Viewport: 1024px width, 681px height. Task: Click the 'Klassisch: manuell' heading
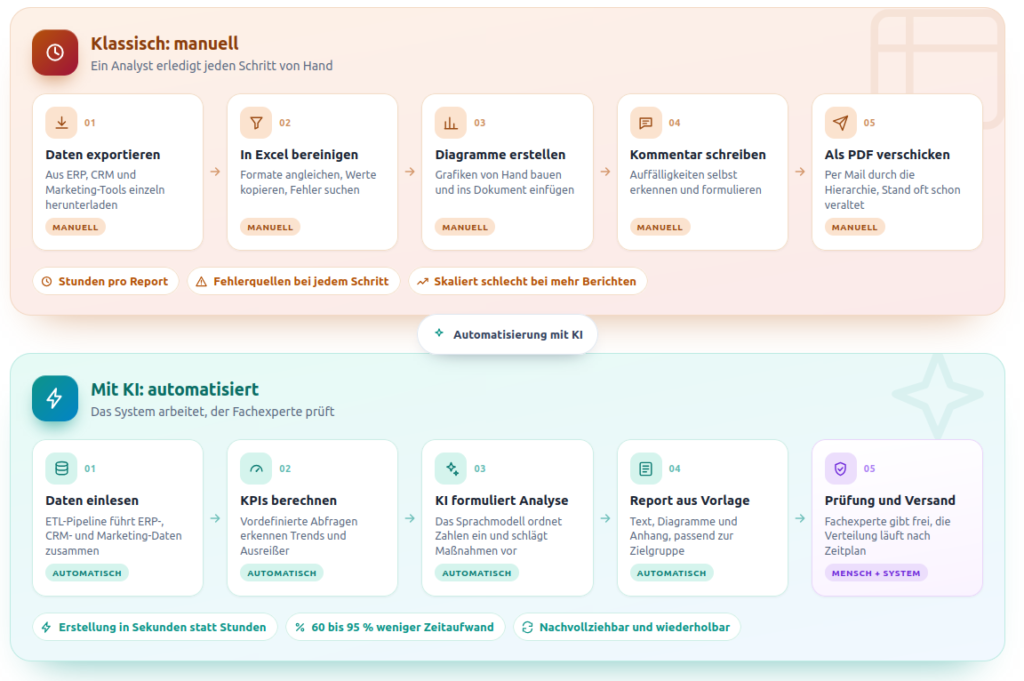click(165, 44)
